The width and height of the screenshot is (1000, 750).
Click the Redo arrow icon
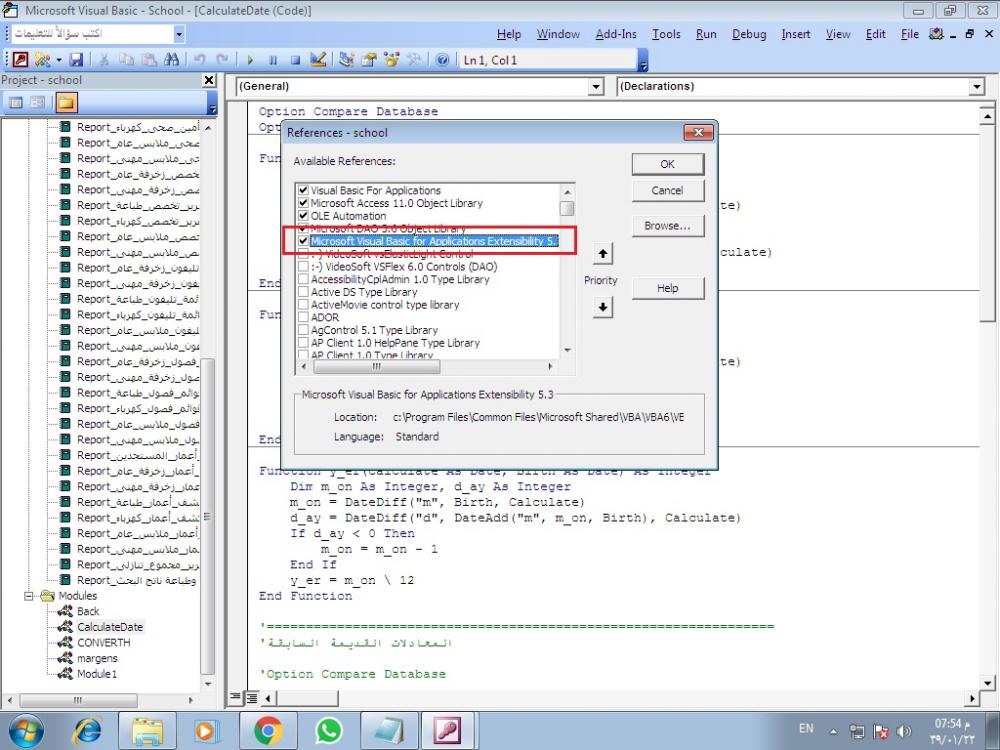[222, 60]
